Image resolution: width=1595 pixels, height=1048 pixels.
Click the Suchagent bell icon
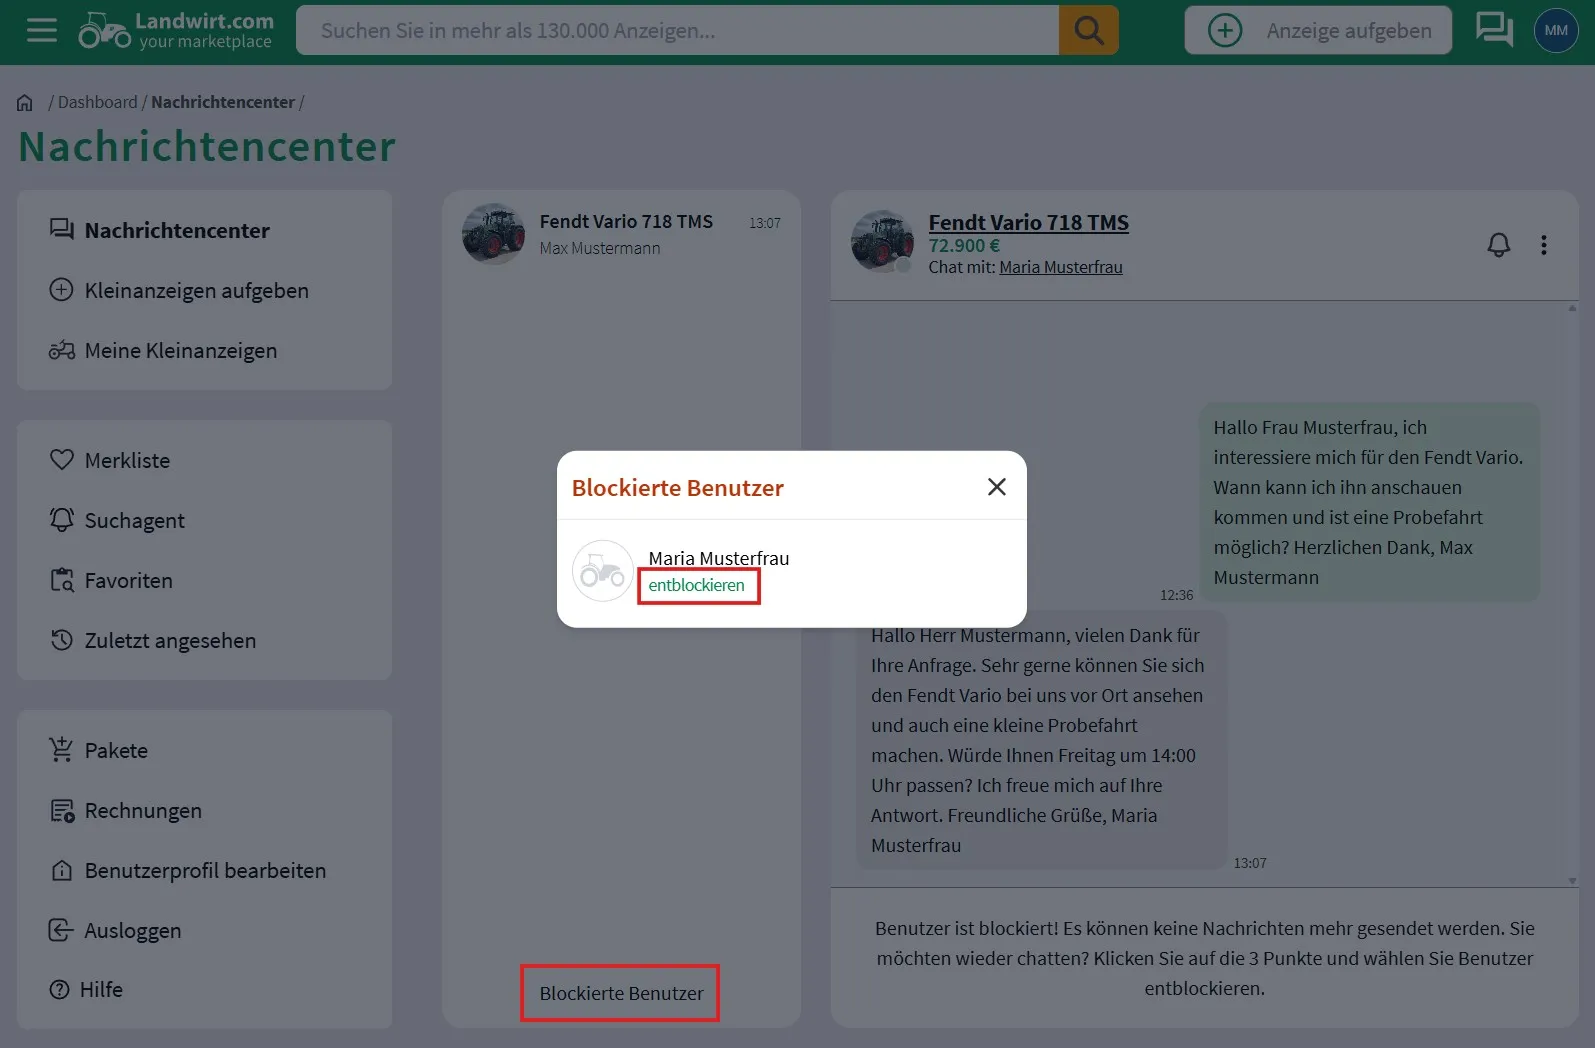[62, 520]
